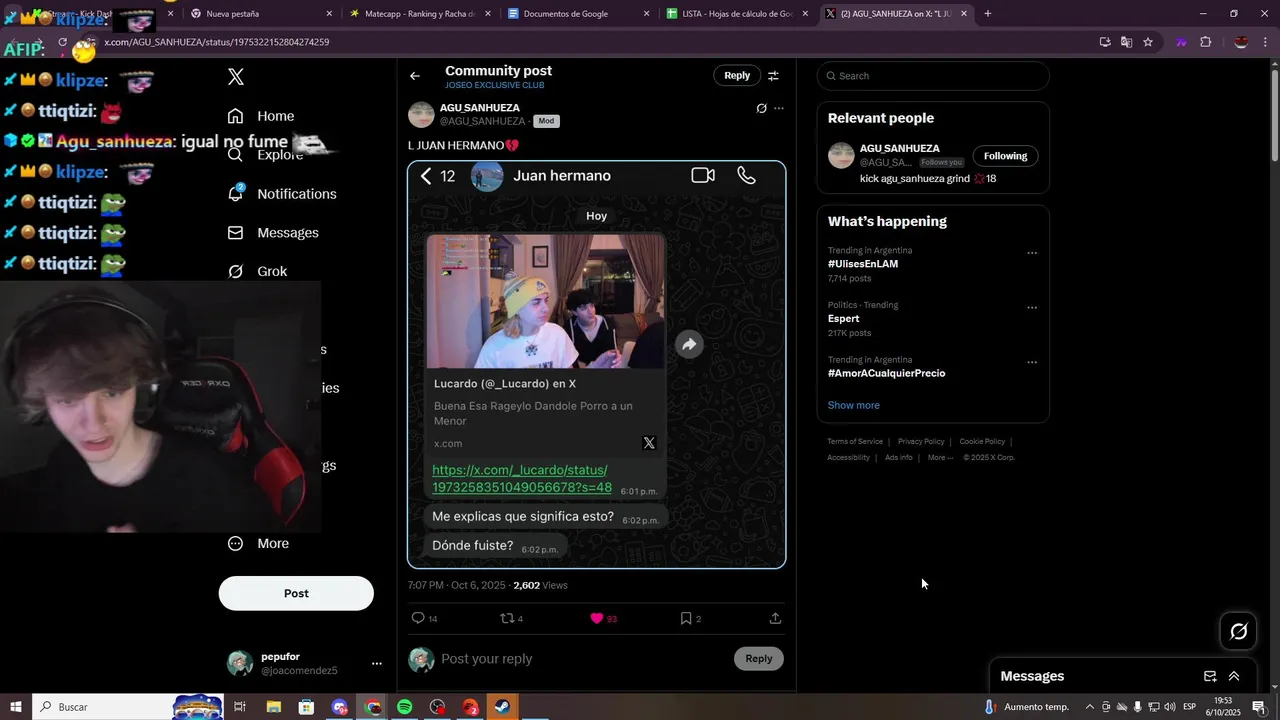Open the WhatsApp screenshot image in the post

coord(596,364)
